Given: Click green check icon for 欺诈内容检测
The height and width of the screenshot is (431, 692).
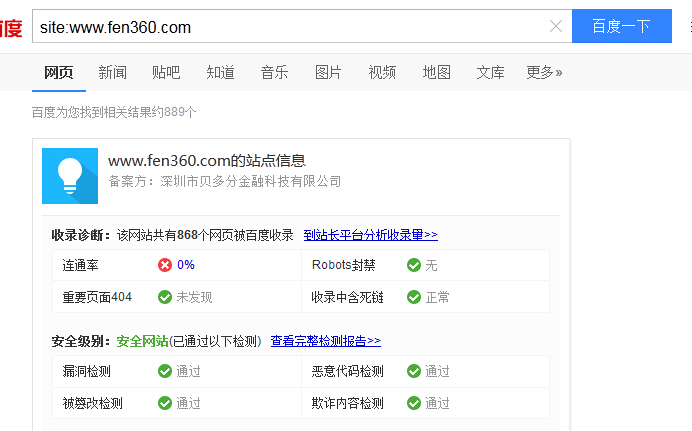Looking at the screenshot, I should (413, 403).
